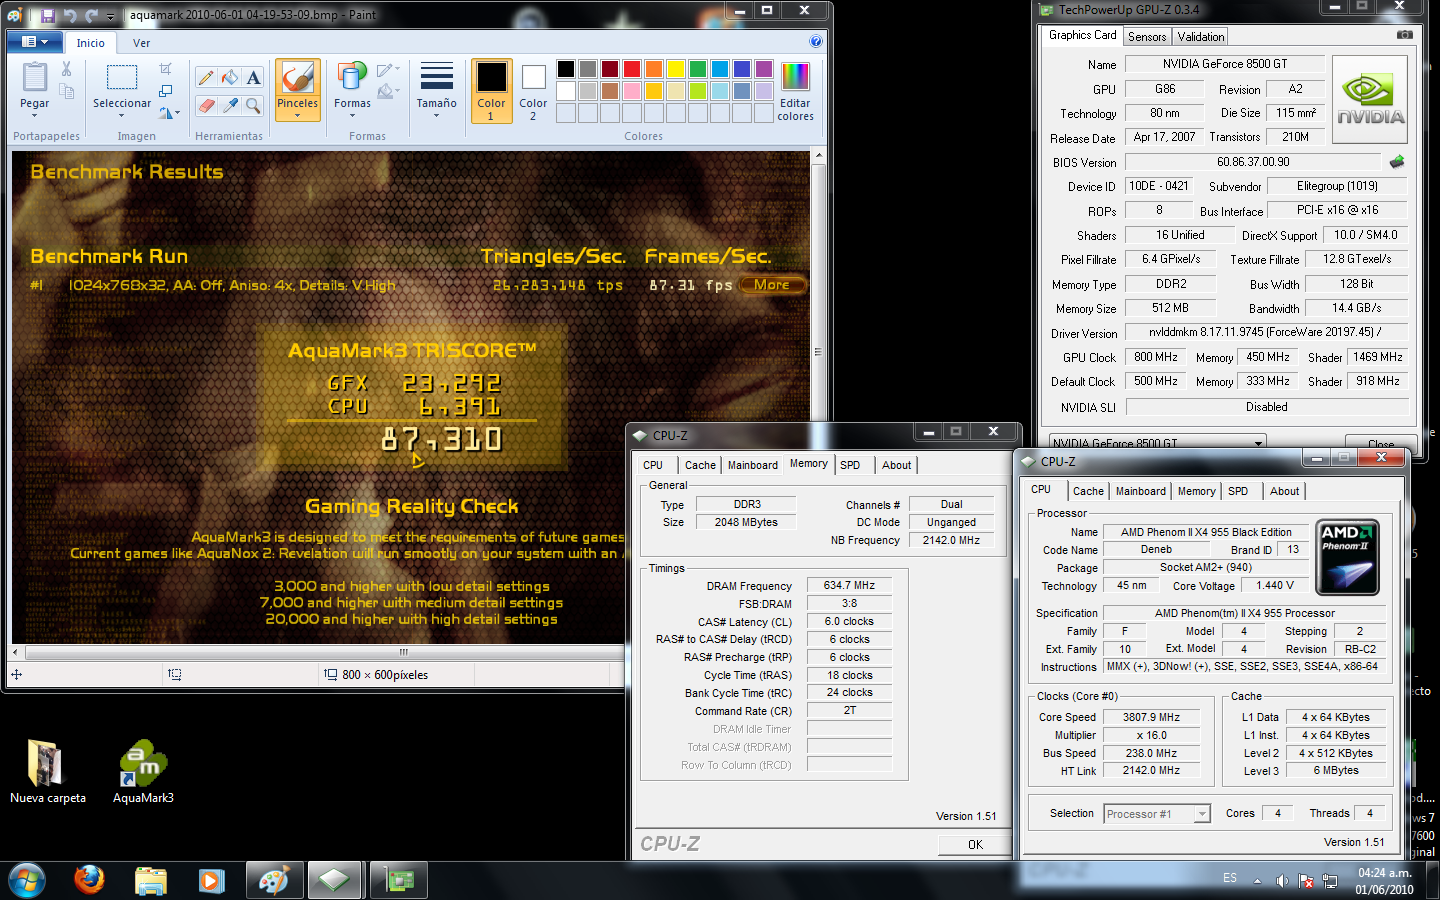Activate the Color 2 background selector
The height and width of the screenshot is (900, 1440).
click(x=533, y=91)
